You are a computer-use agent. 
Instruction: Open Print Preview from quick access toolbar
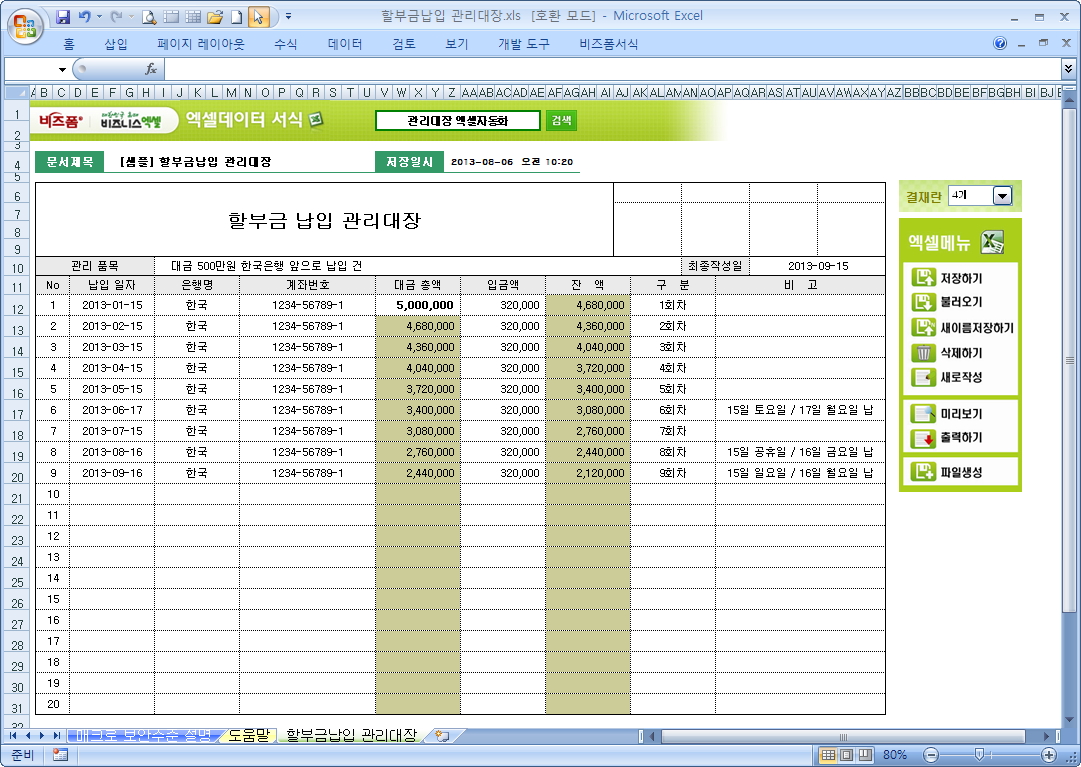tap(149, 17)
